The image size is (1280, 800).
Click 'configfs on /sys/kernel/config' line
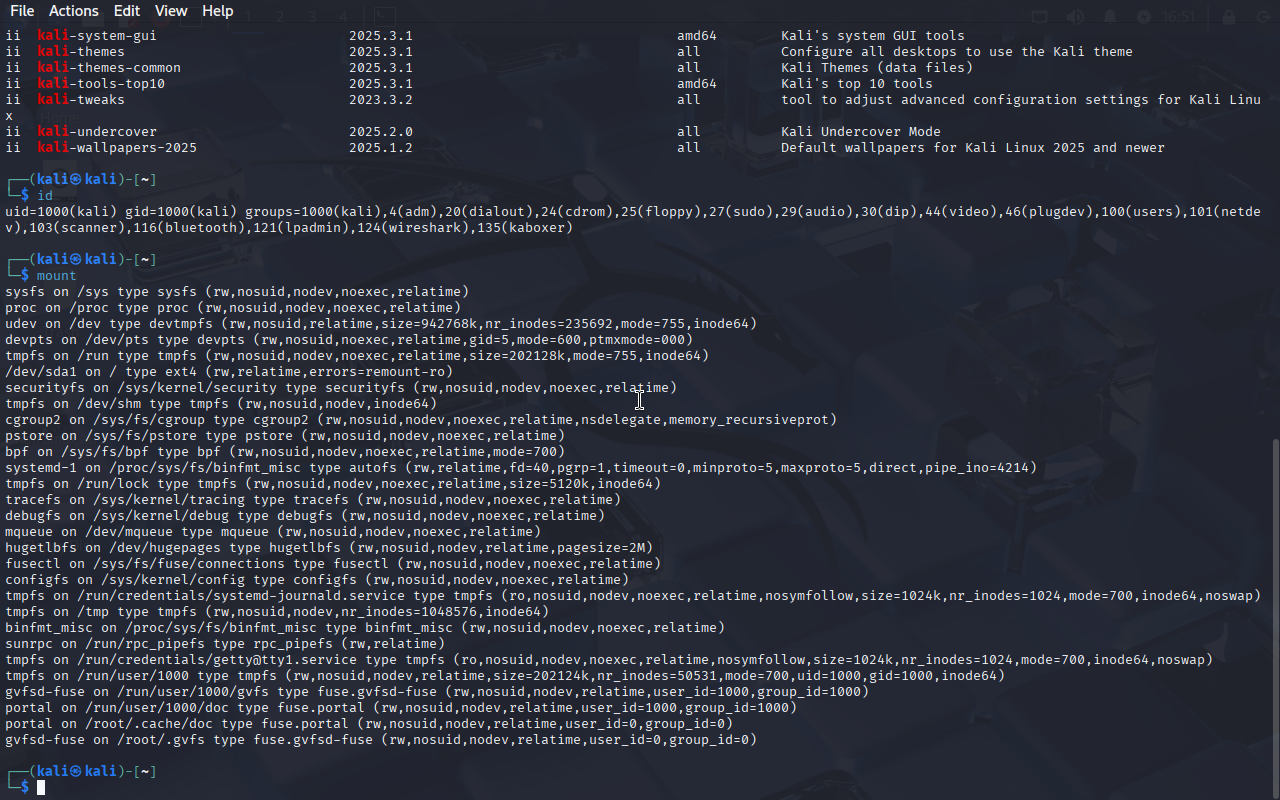tap(317, 579)
